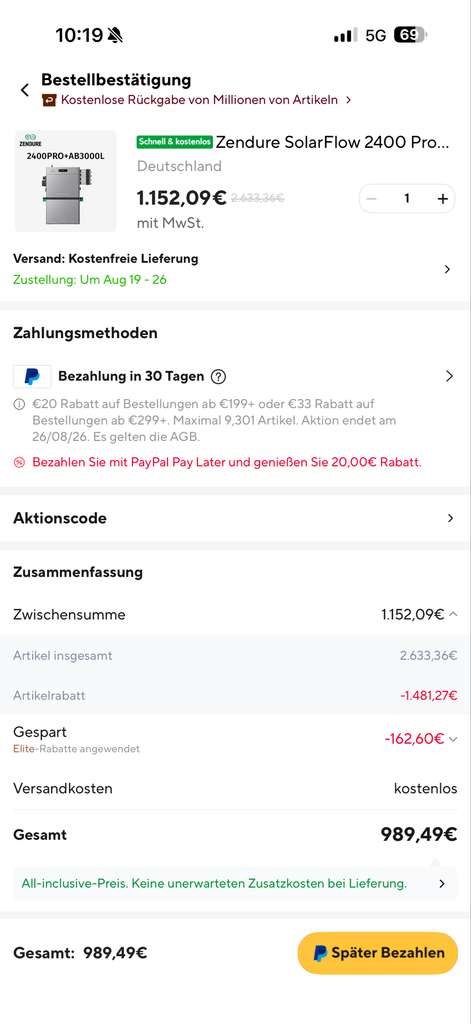Decrease quantity with the minus button
Image resolution: width=471 pixels, height=1024 pixels.
372,199
